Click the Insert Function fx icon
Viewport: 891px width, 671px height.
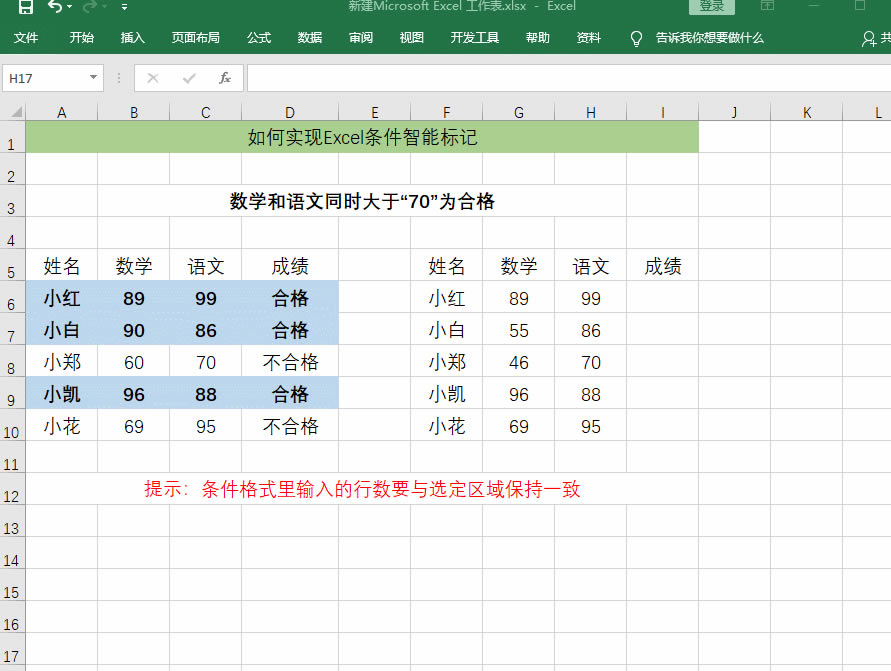click(225, 78)
